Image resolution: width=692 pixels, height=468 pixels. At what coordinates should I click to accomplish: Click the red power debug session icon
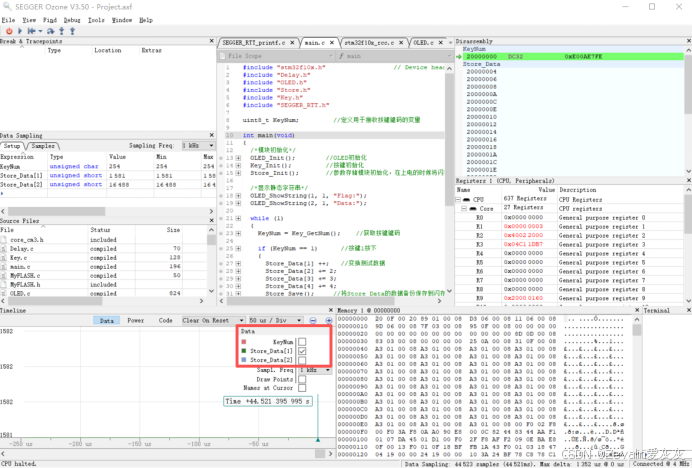9,31
